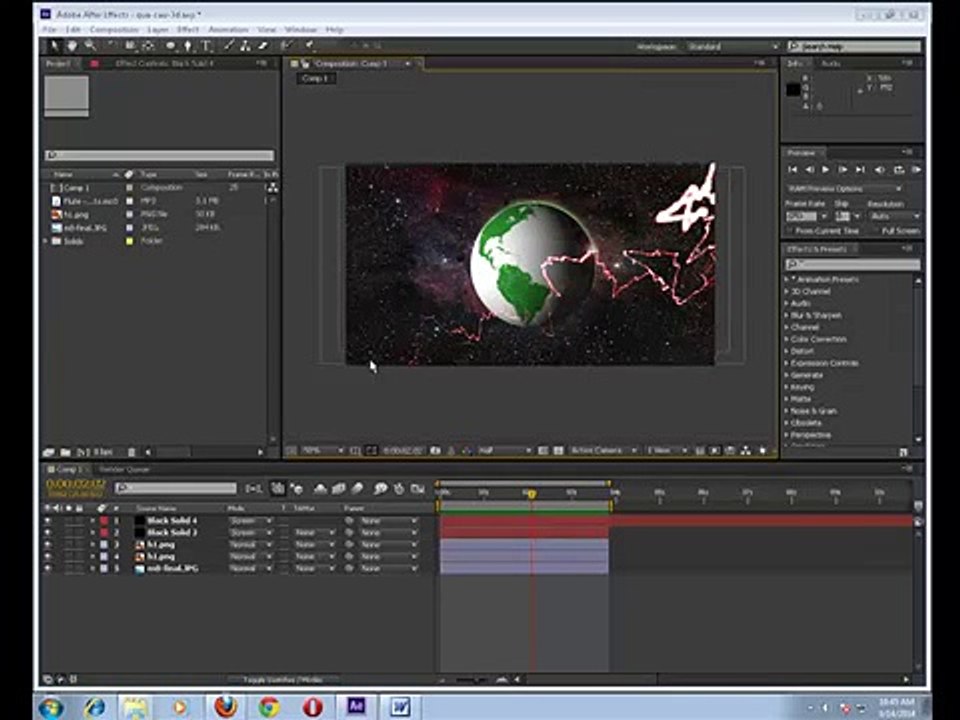Jump to last frame in Preview panel
The height and width of the screenshot is (720, 960).
(860, 170)
